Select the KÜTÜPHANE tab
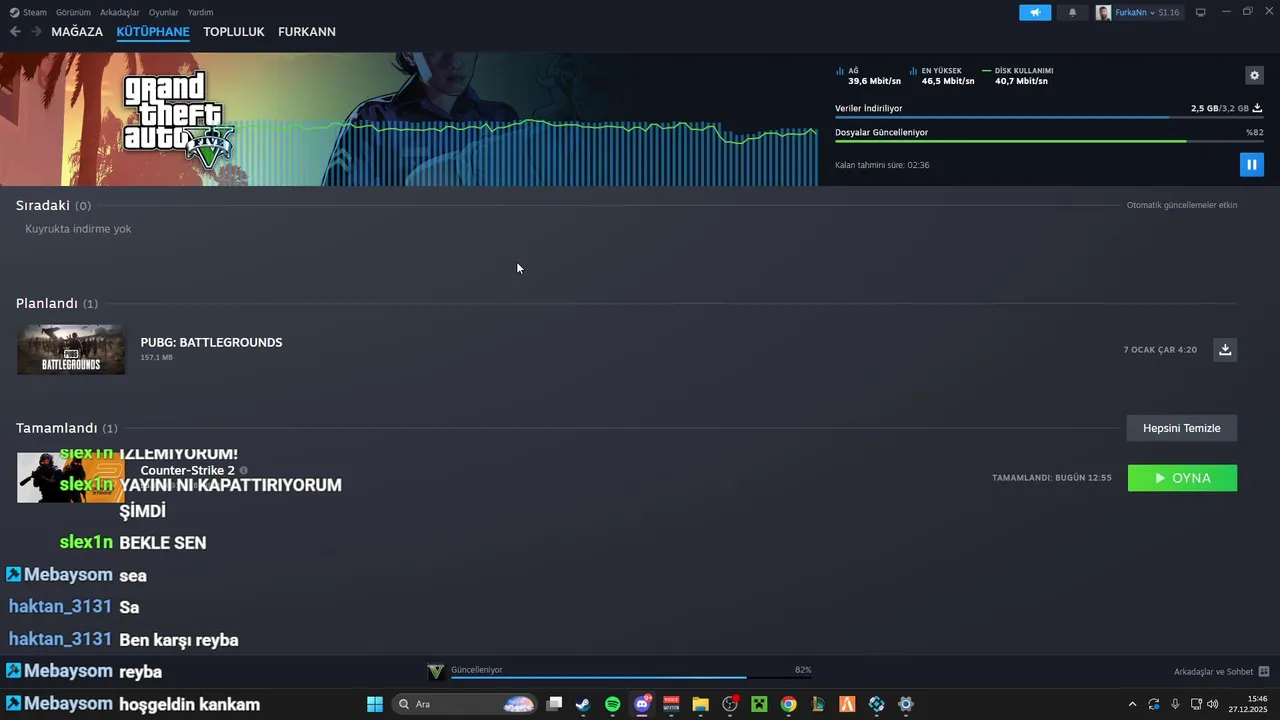1280x720 pixels. point(153,32)
